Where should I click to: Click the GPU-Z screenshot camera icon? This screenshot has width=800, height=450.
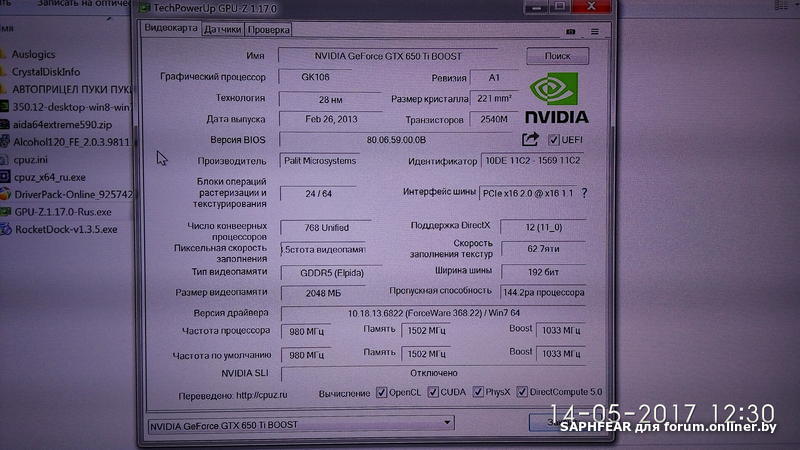coord(570,32)
